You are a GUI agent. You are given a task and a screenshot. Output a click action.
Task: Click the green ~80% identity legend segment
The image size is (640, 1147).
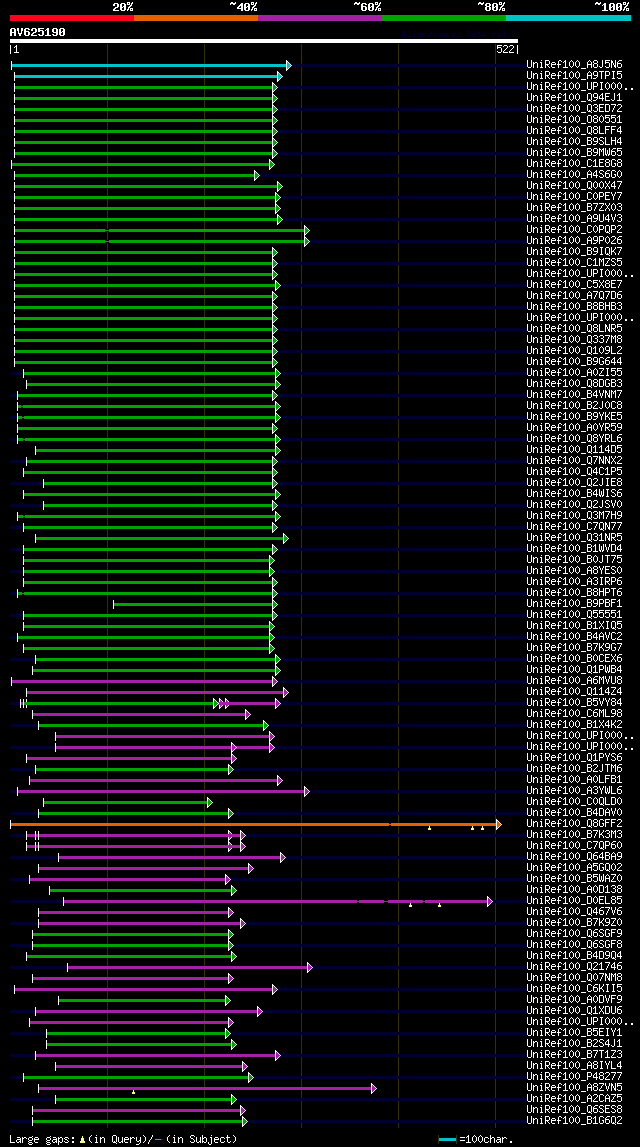click(444, 18)
